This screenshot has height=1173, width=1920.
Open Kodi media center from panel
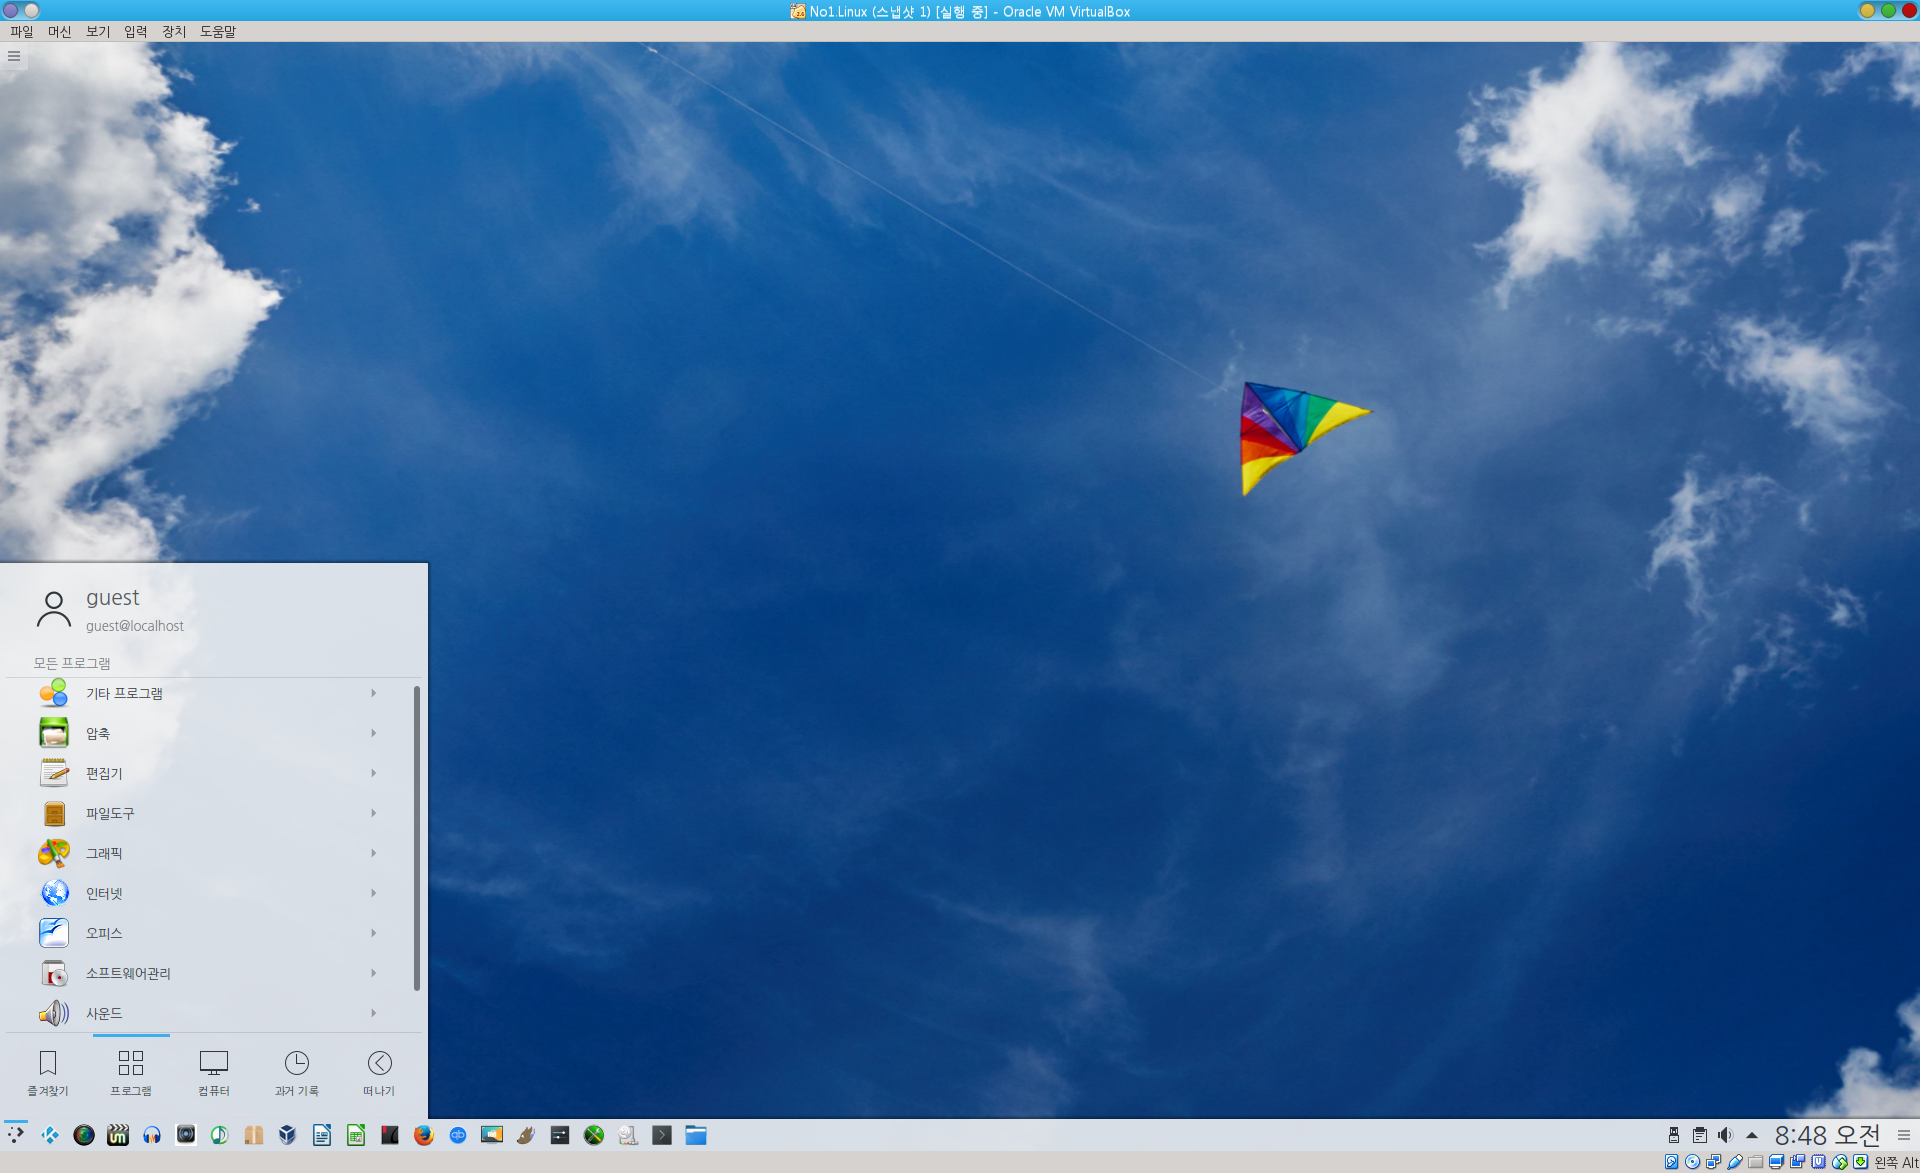[50, 1135]
